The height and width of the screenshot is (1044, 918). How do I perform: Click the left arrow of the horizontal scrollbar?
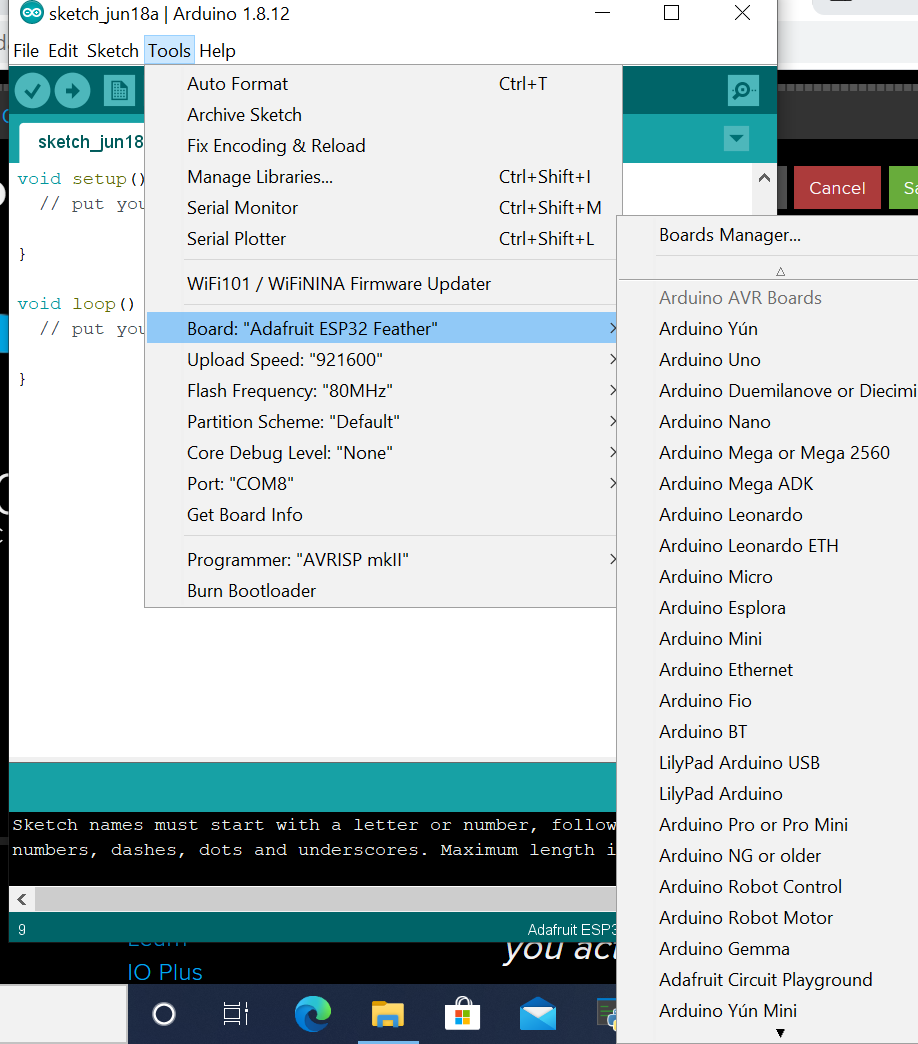(x=20, y=898)
